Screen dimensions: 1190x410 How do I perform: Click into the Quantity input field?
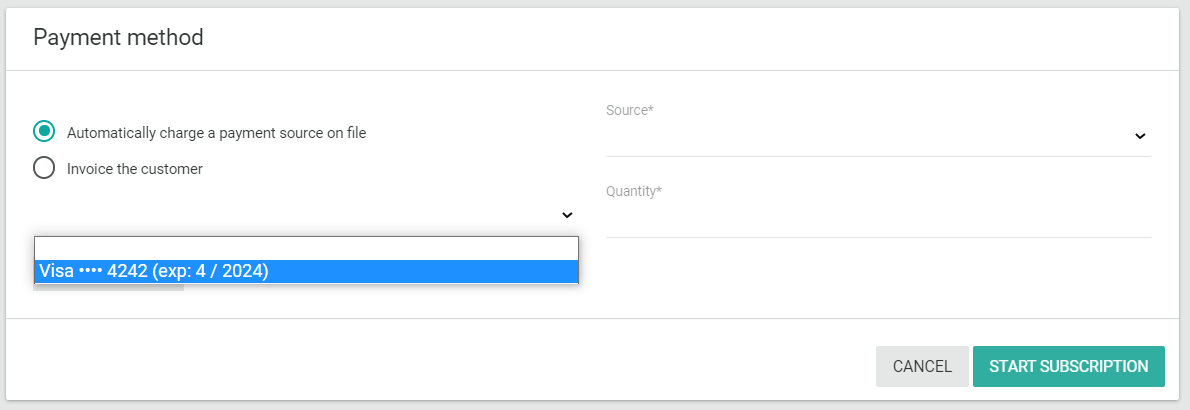pos(878,219)
